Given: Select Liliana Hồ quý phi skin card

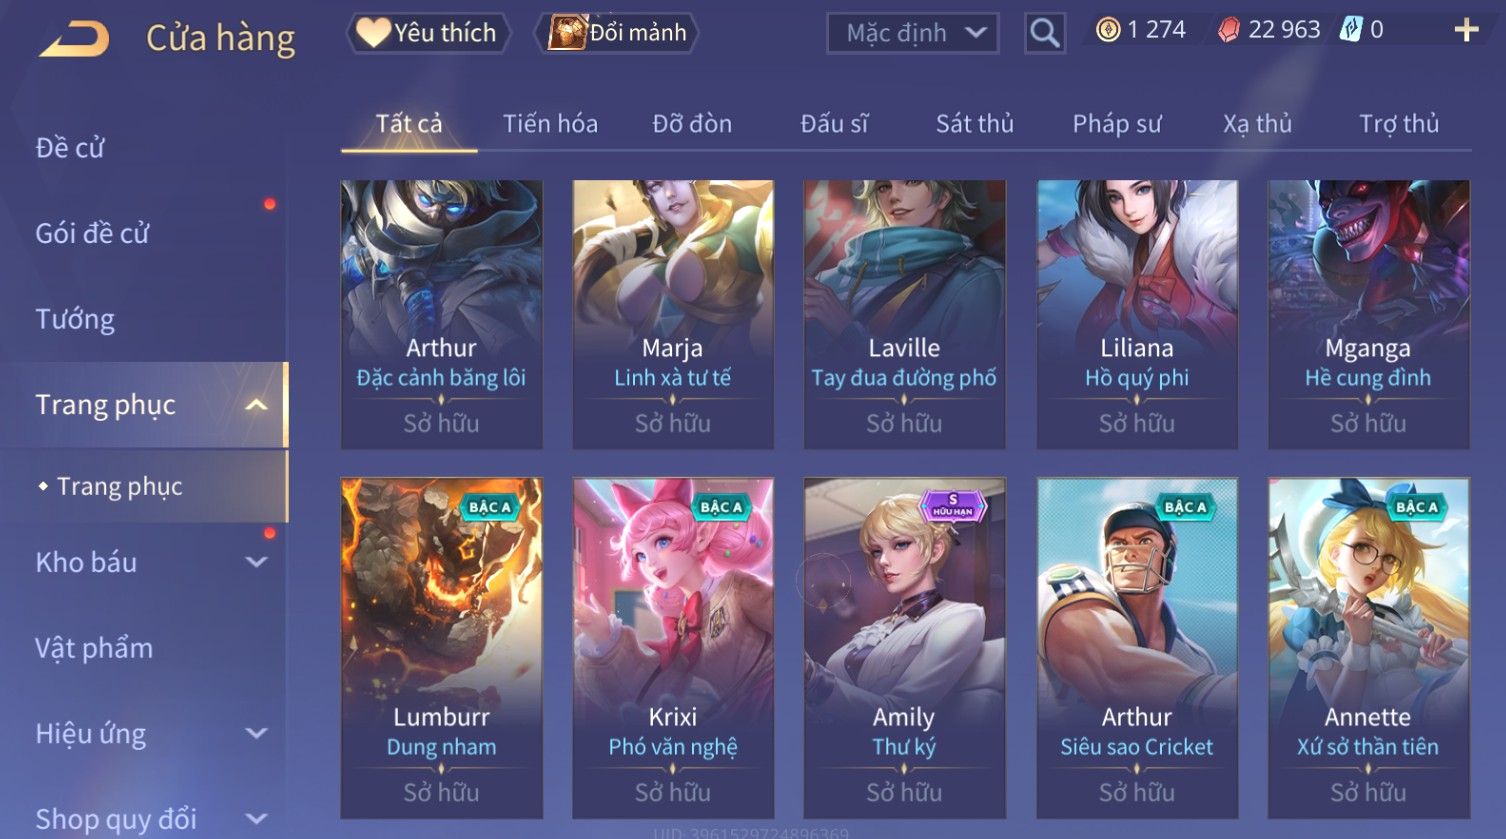Looking at the screenshot, I should tap(1137, 314).
